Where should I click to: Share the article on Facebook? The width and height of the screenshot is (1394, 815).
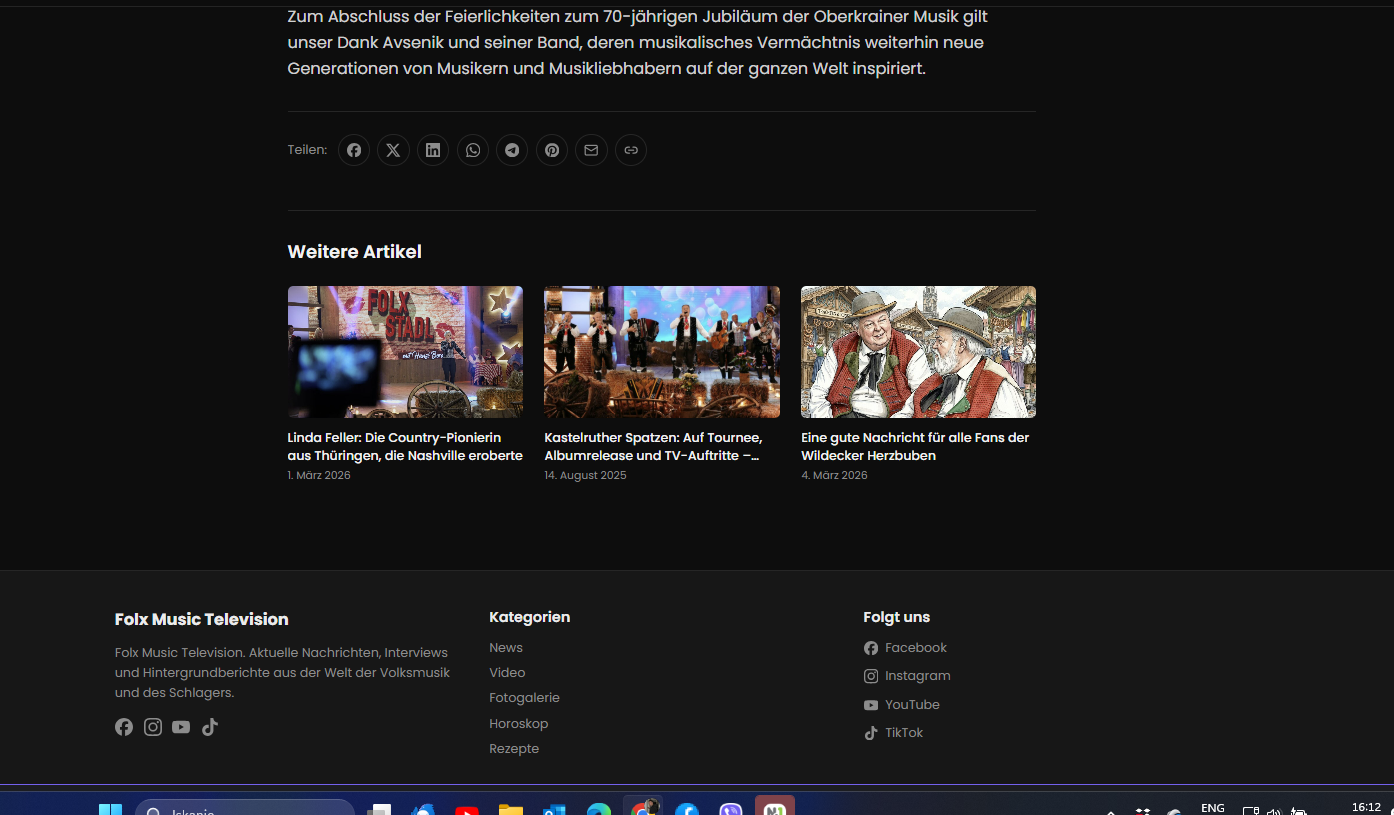tap(353, 150)
